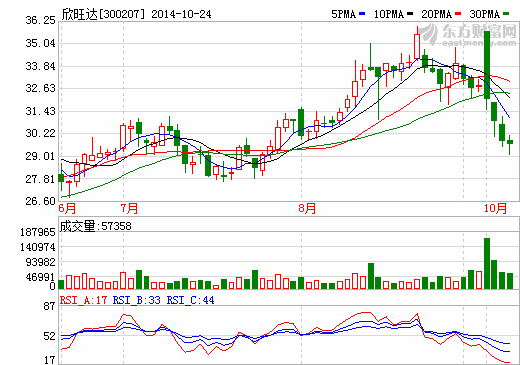Click the red 20PMA legend color marker
520x365 pixels.
[x=458, y=14]
